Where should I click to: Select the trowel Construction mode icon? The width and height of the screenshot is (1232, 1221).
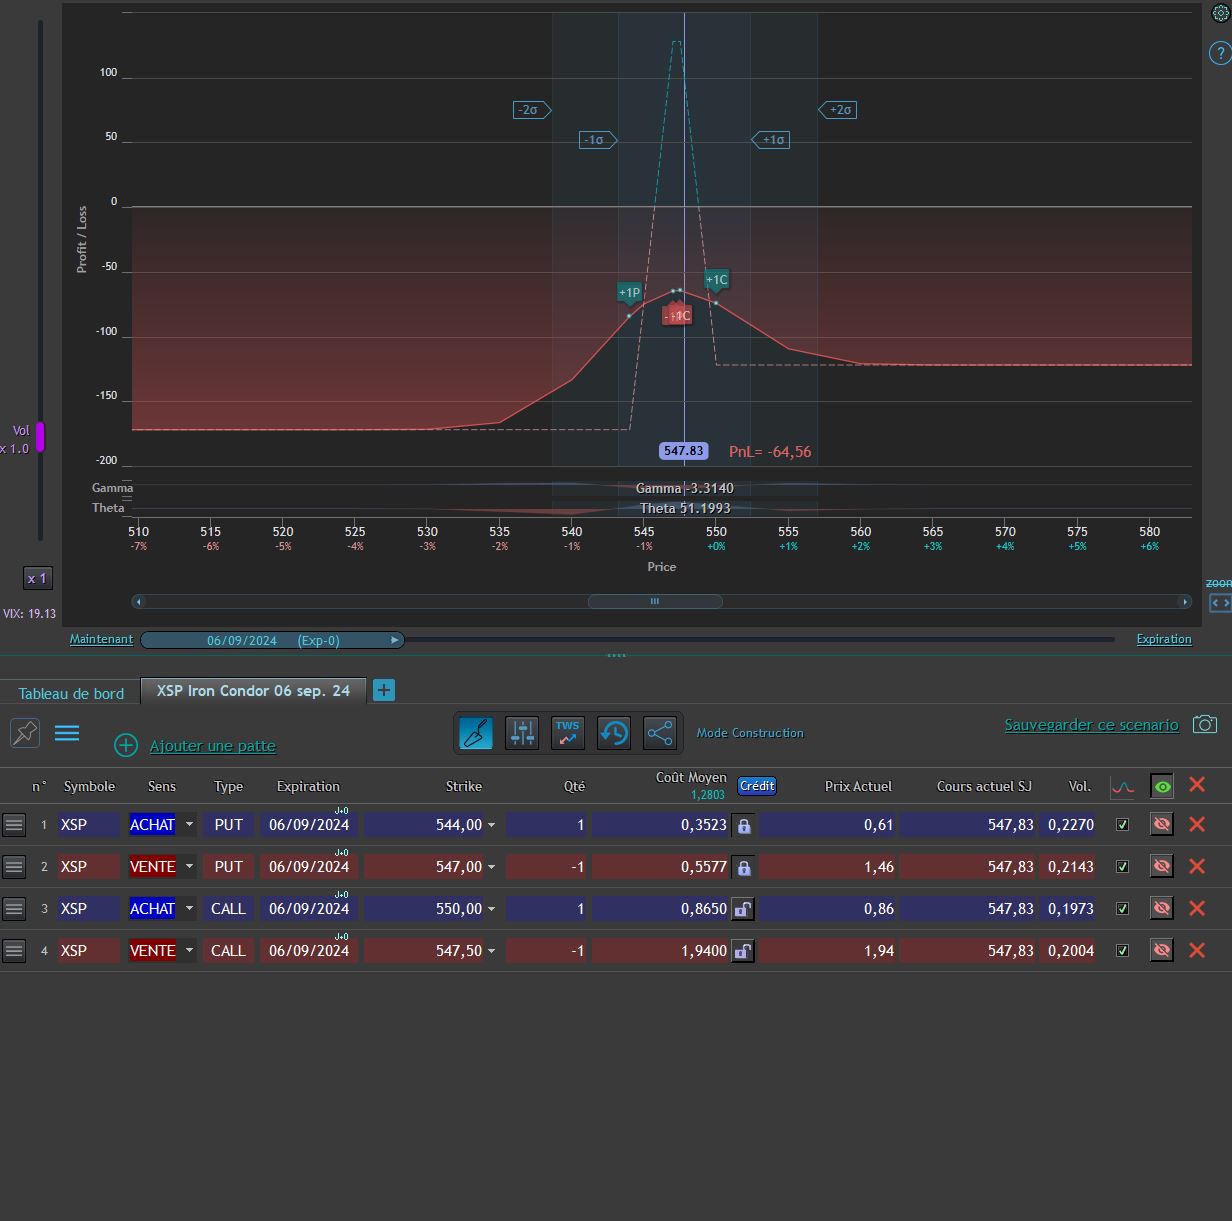[476, 733]
